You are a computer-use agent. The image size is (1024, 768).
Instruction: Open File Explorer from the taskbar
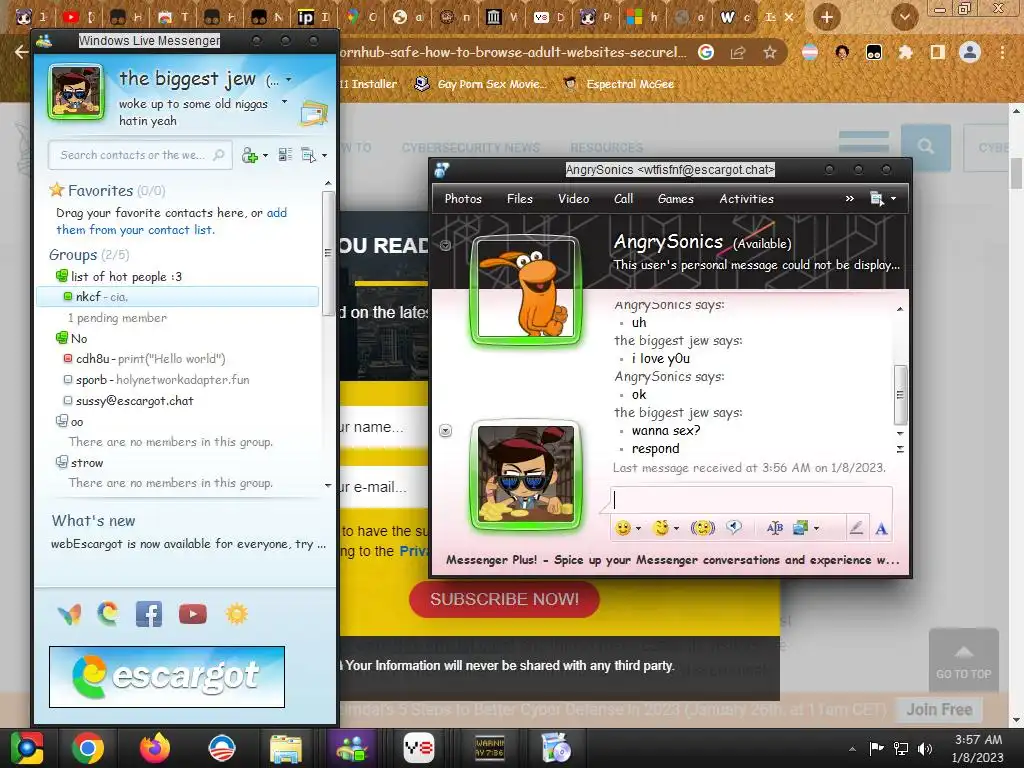click(x=286, y=748)
